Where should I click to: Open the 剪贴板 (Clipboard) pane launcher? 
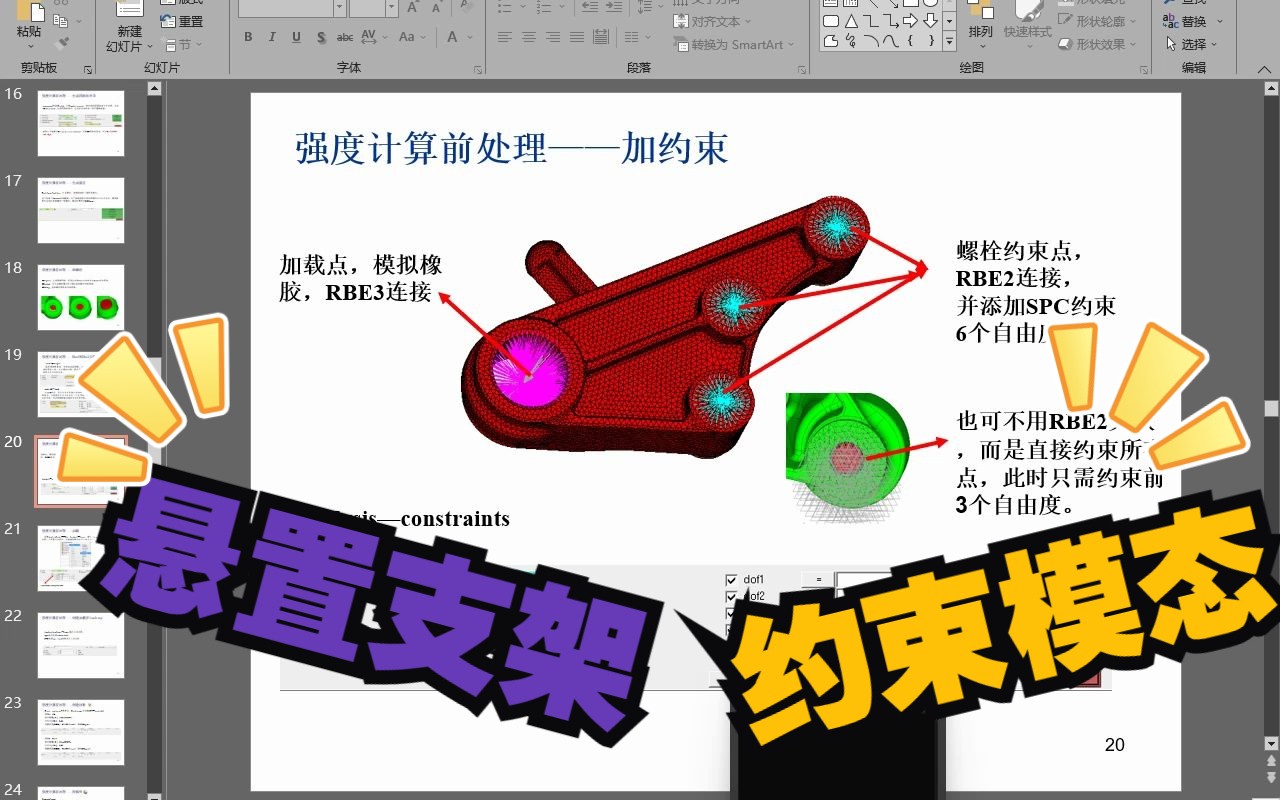88,70
